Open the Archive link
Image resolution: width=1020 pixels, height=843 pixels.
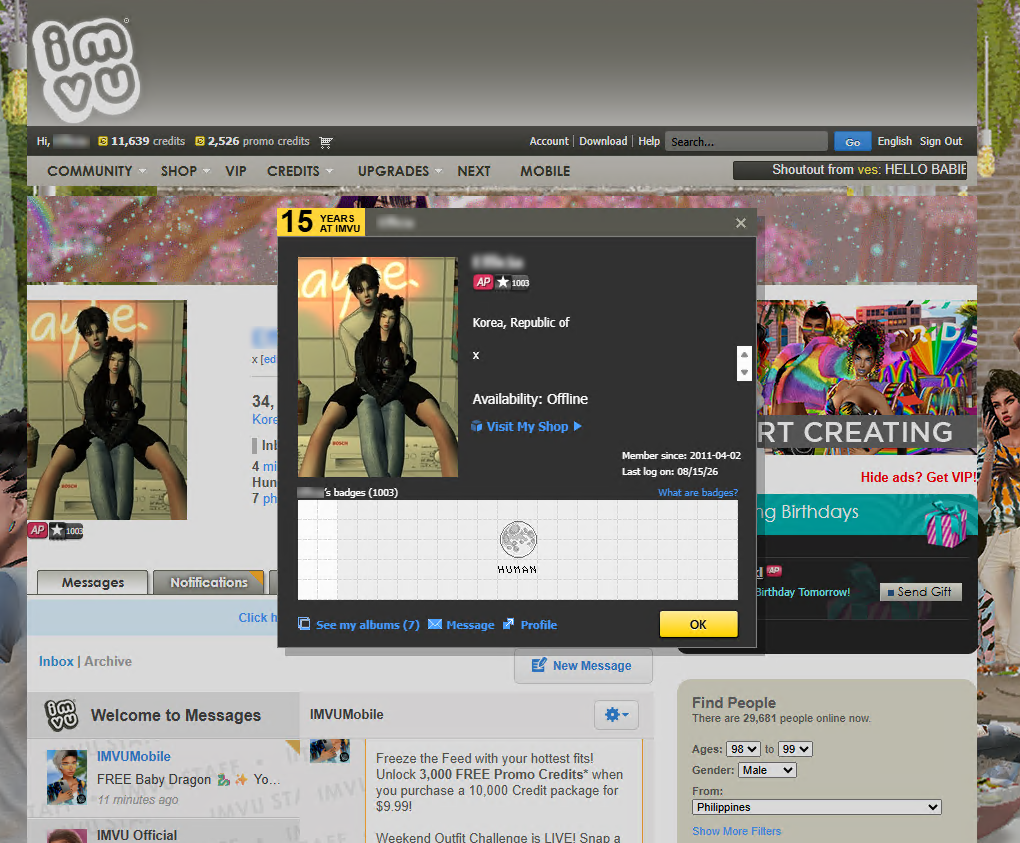[x=108, y=661]
